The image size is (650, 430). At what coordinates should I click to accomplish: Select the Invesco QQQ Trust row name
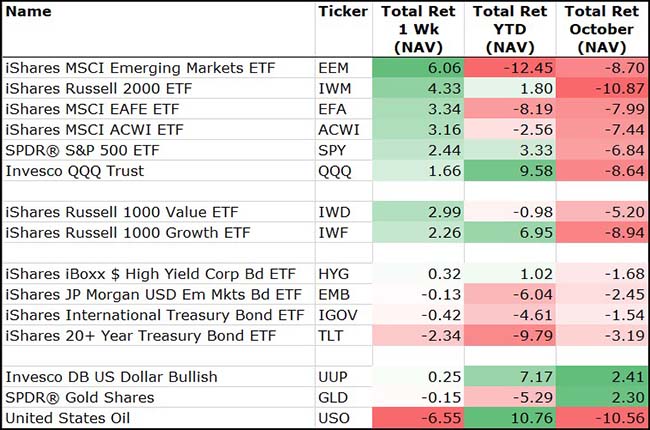click(75, 171)
